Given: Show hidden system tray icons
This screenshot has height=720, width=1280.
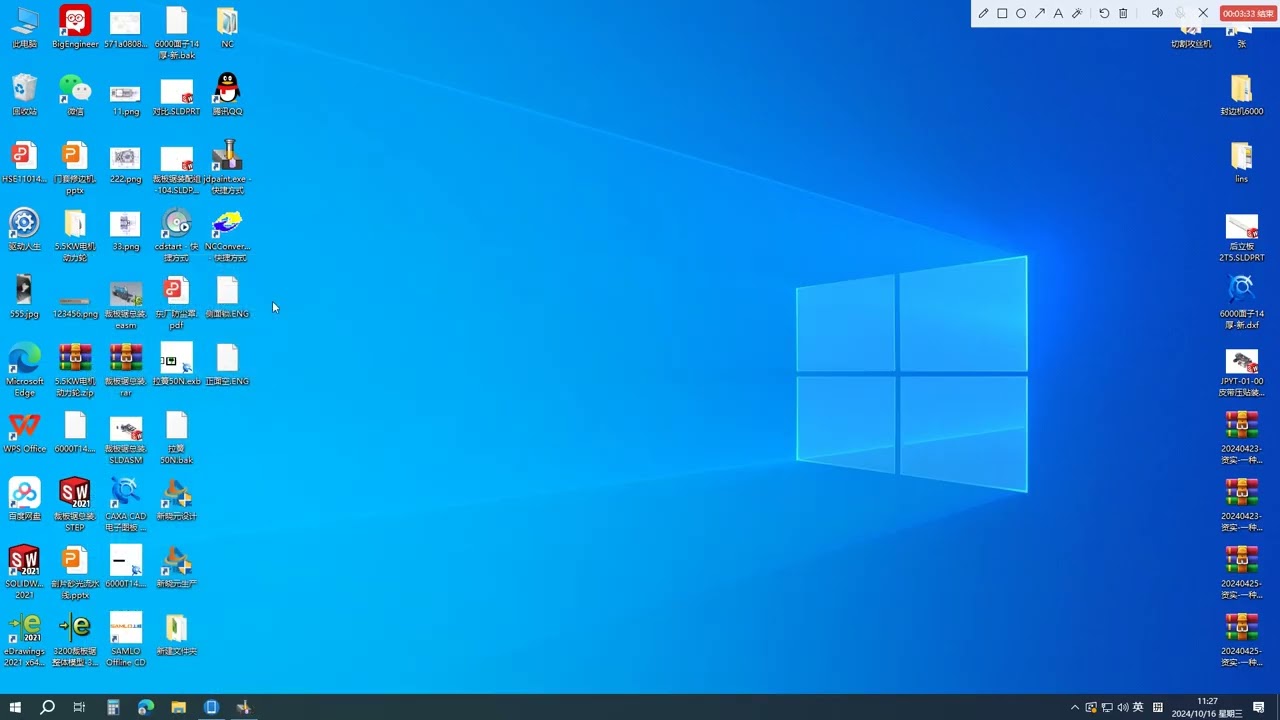Looking at the screenshot, I should 1075,707.
